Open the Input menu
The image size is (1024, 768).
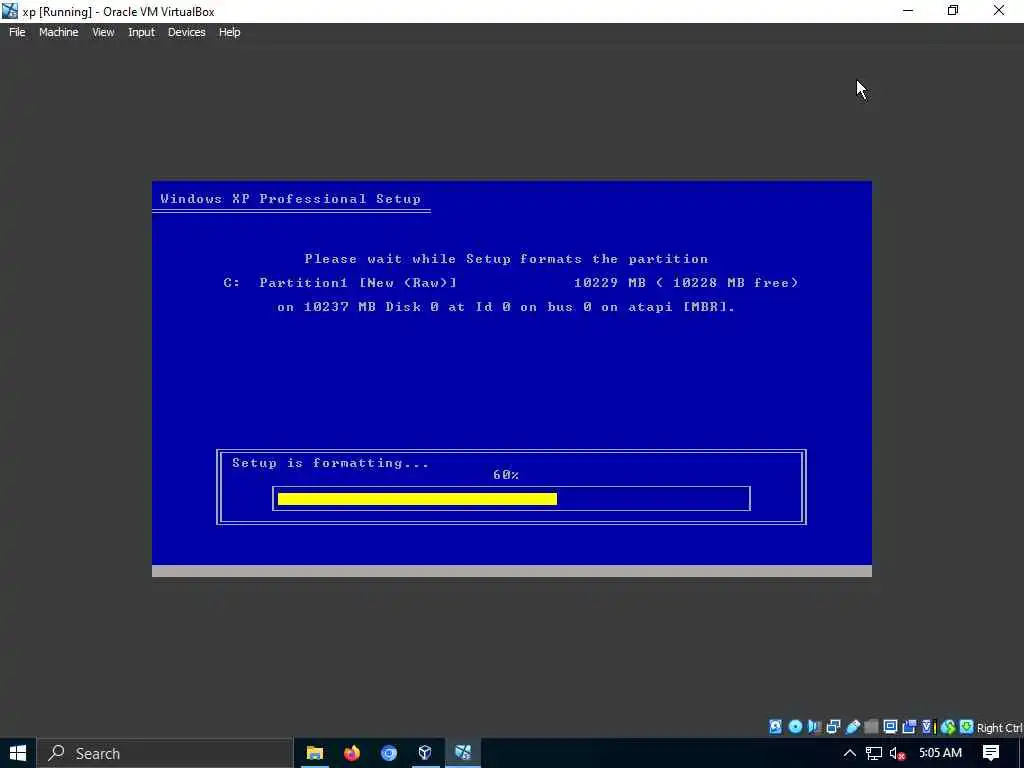(x=141, y=32)
